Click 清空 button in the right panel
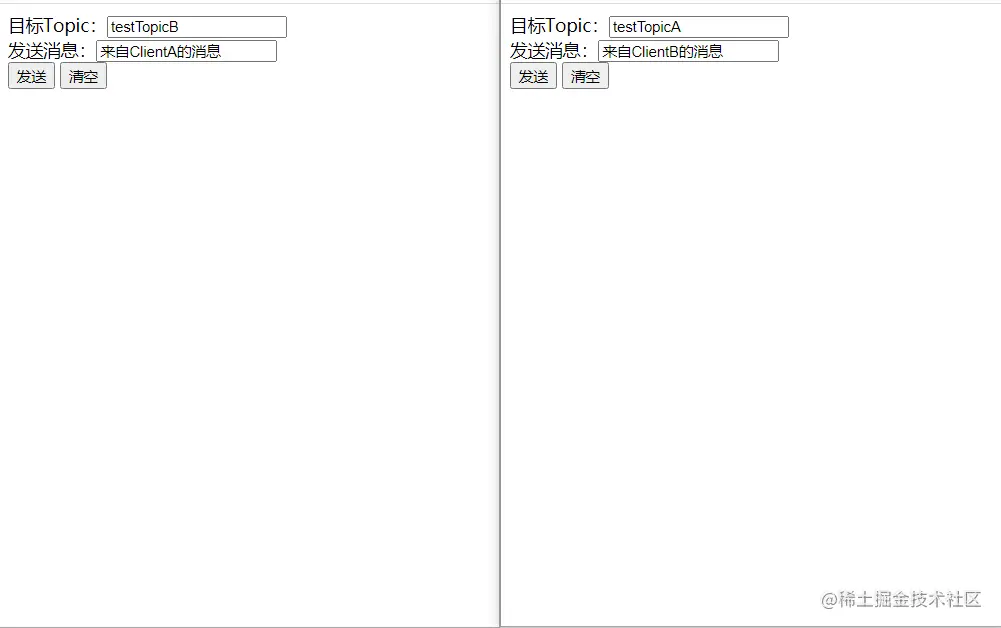The width and height of the screenshot is (1001, 628). tap(585, 77)
